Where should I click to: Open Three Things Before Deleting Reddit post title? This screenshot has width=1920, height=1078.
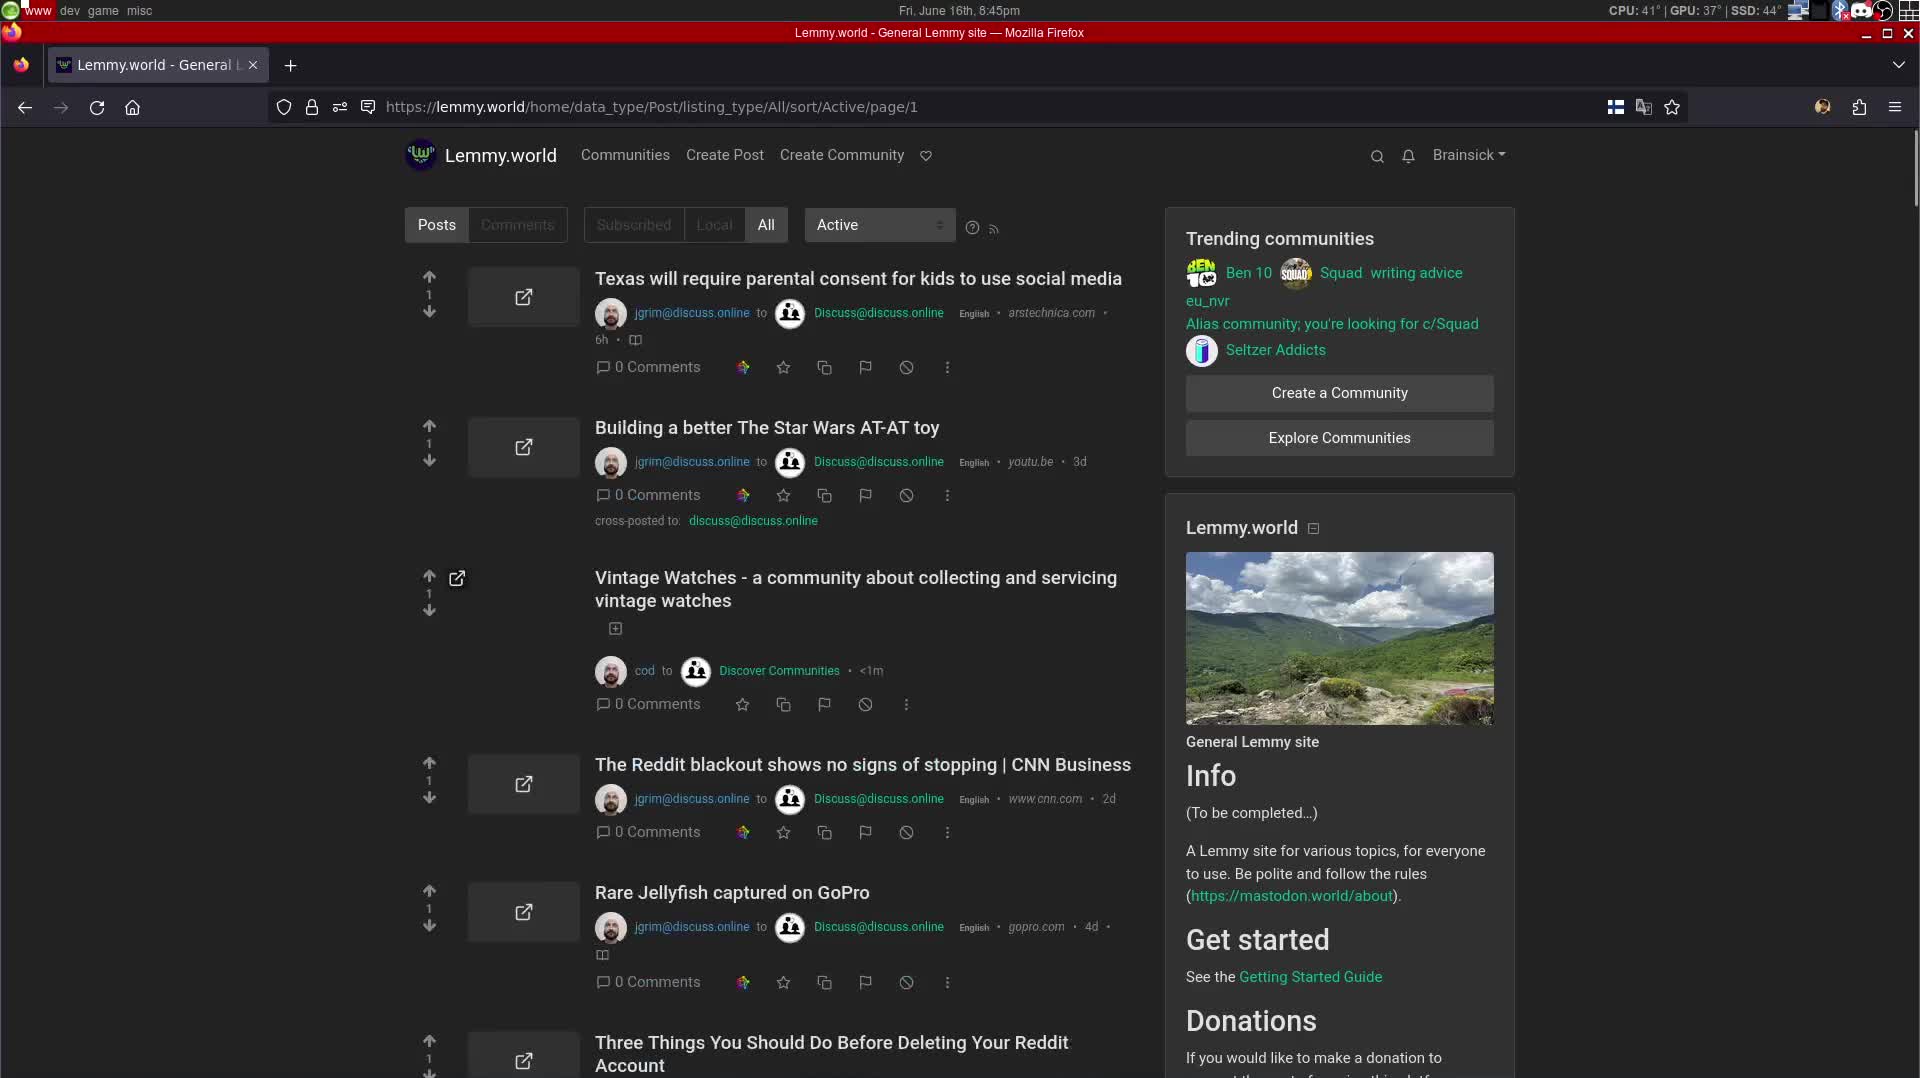pyautogui.click(x=831, y=1054)
